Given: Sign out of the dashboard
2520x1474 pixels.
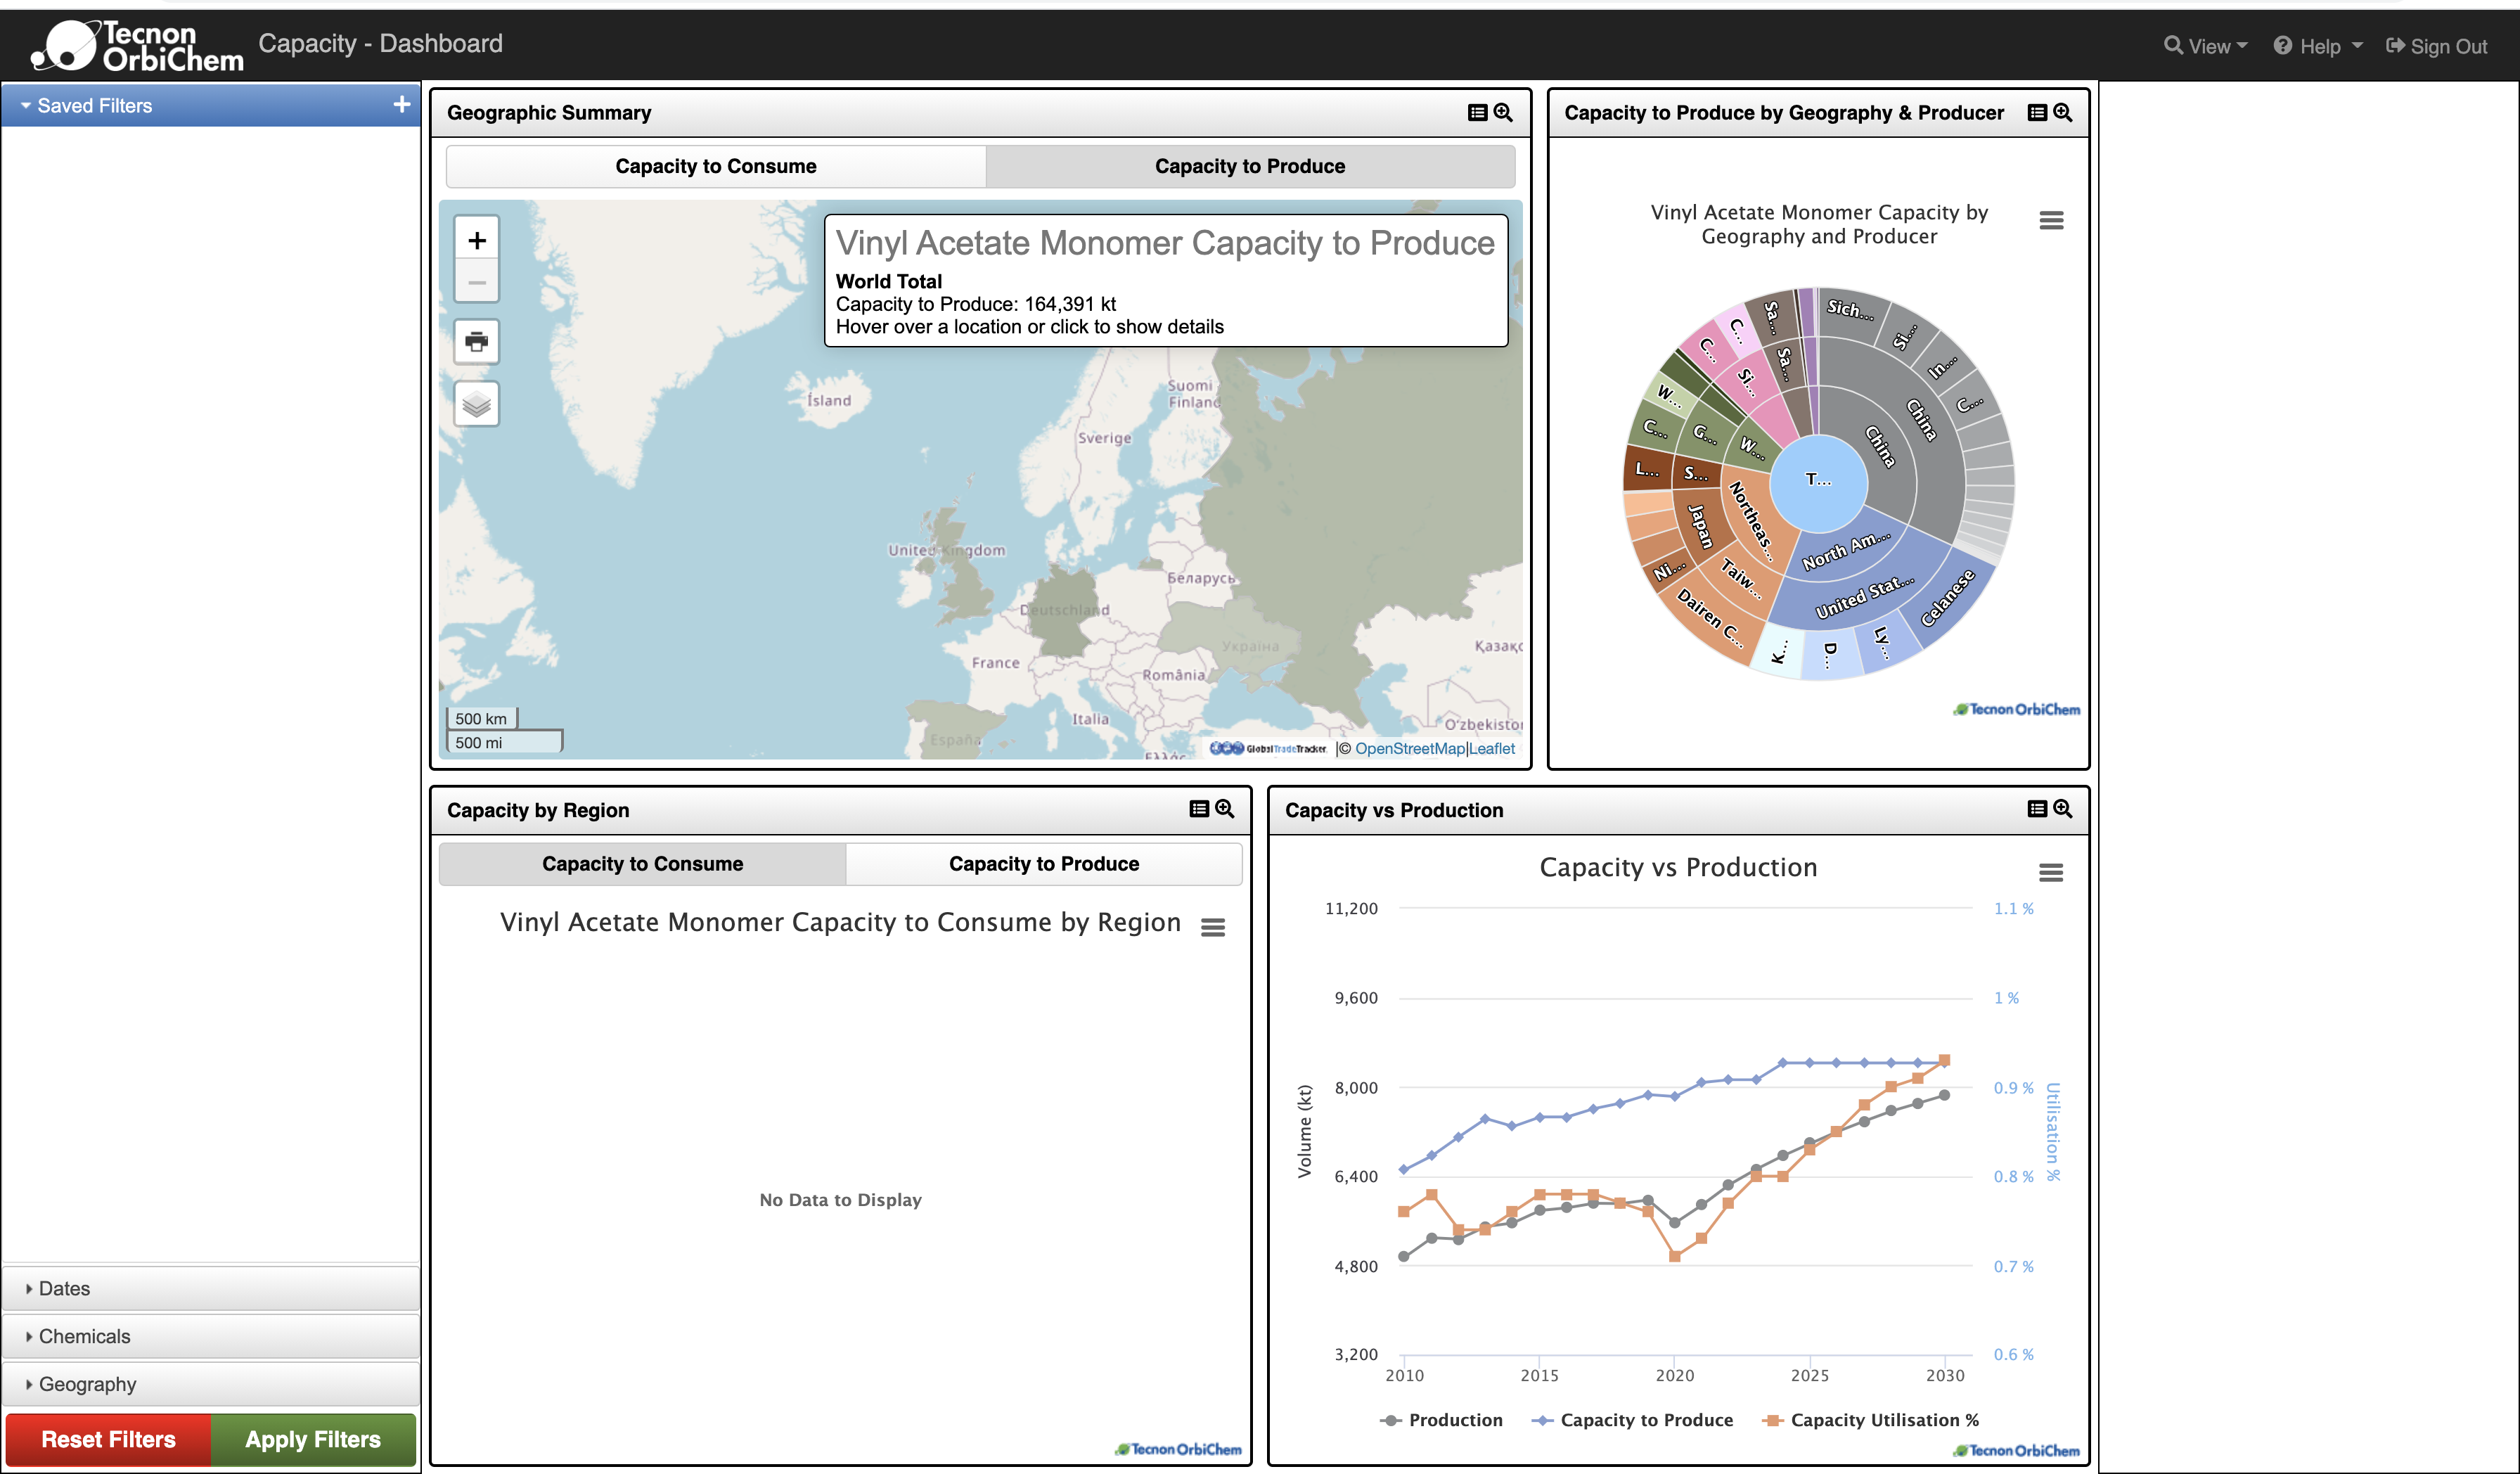Looking at the screenshot, I should click(x=2436, y=46).
